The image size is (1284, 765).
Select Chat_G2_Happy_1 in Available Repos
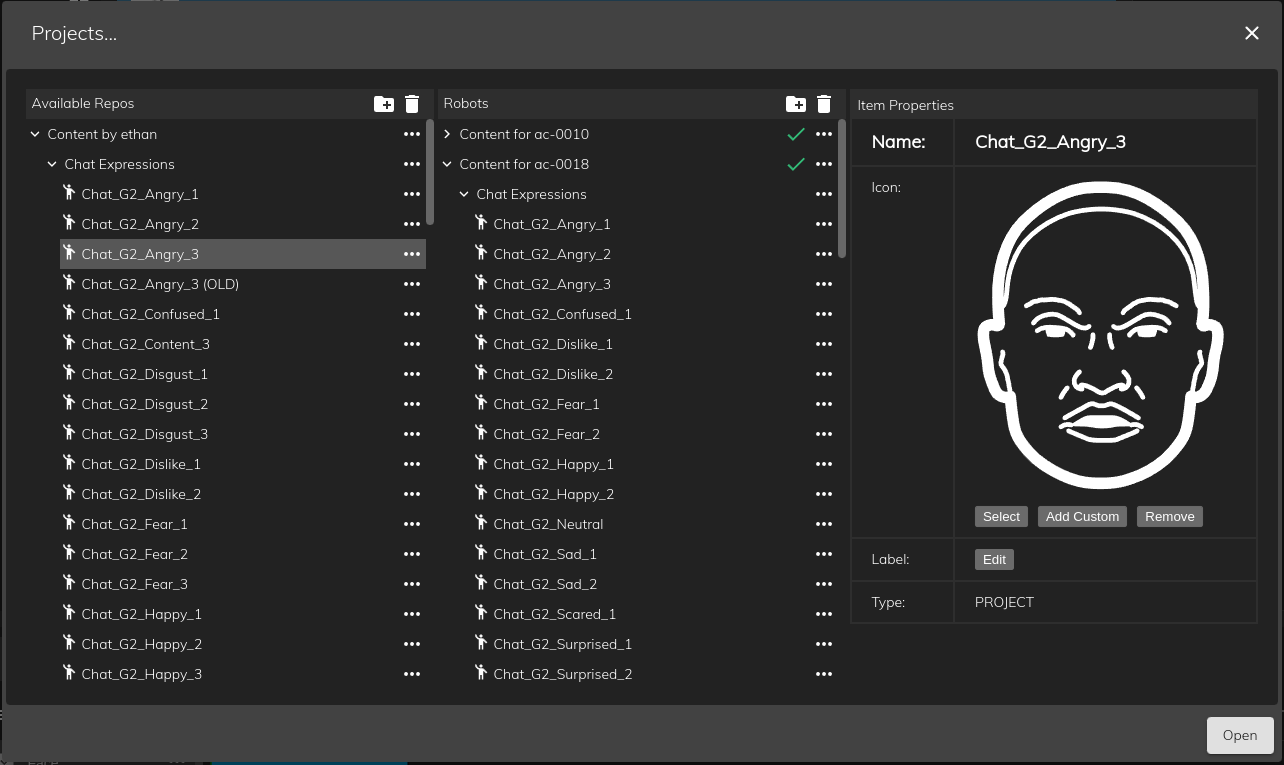(x=243, y=614)
